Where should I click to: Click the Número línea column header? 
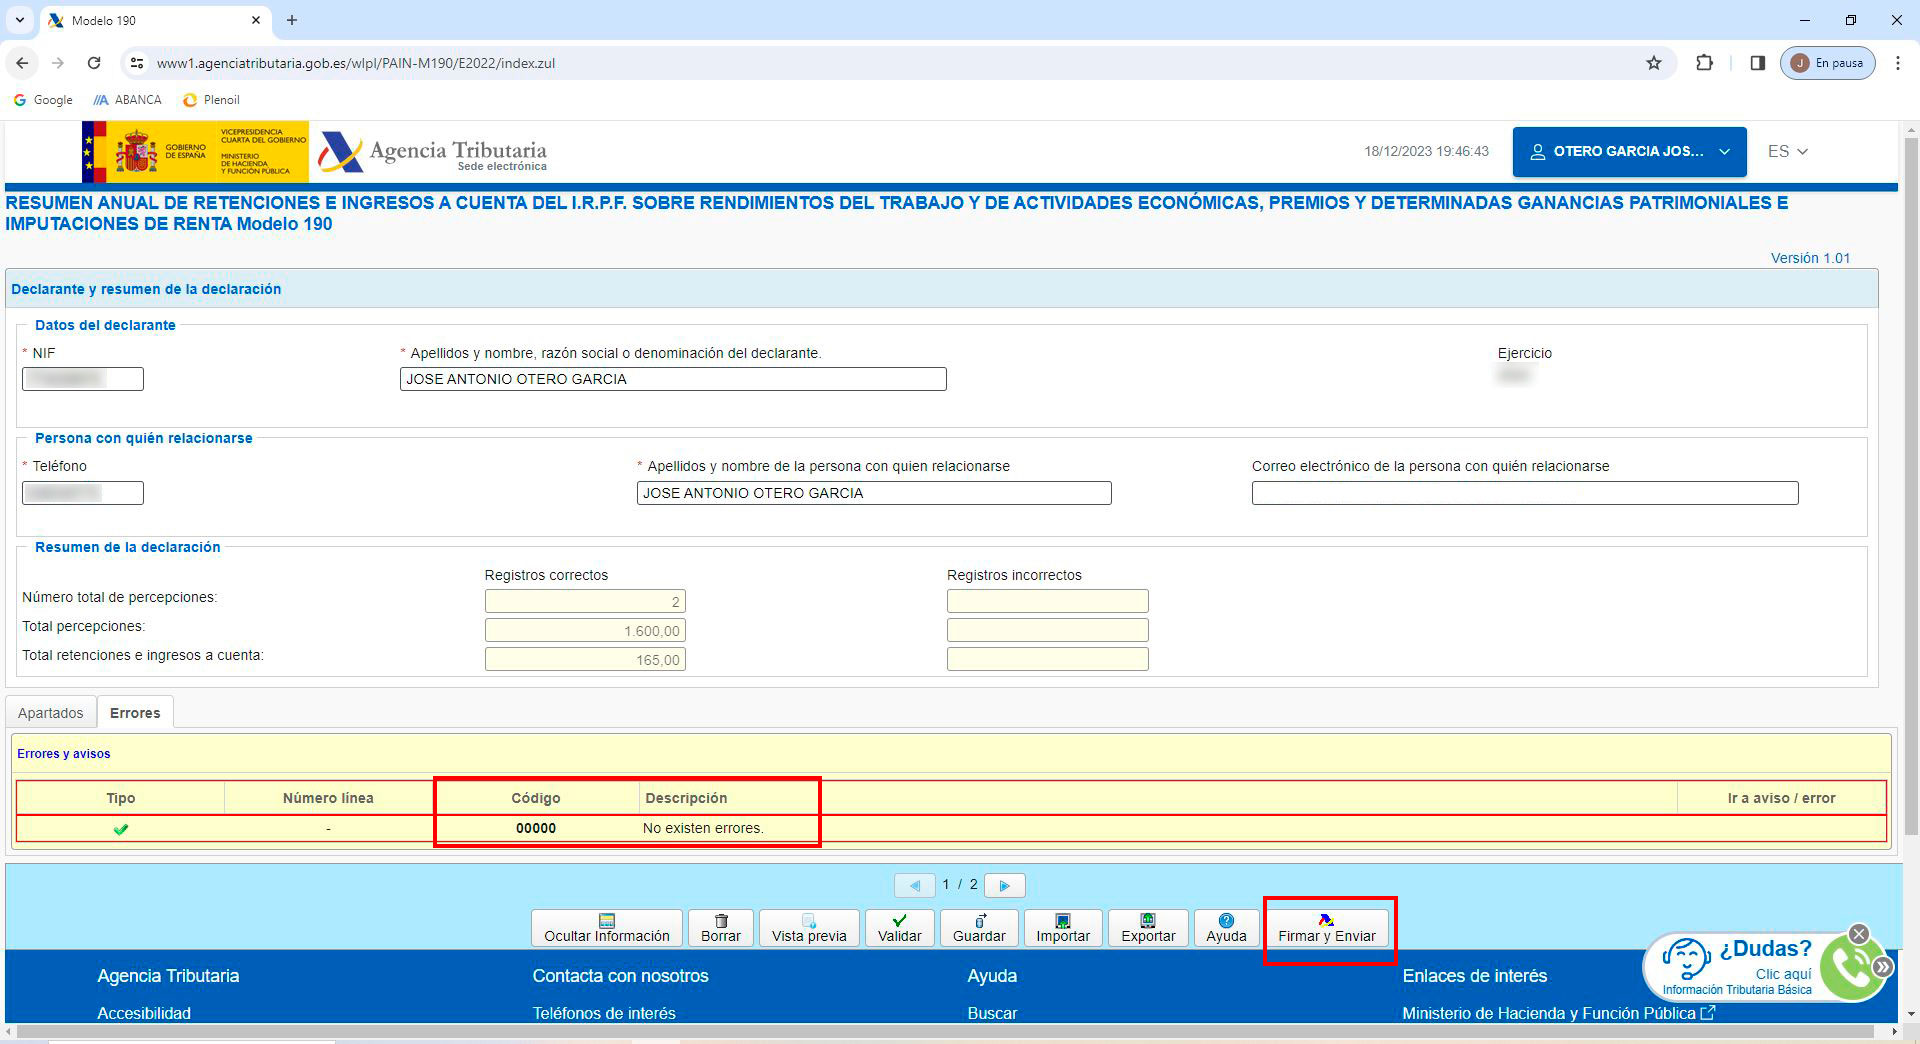(328, 798)
